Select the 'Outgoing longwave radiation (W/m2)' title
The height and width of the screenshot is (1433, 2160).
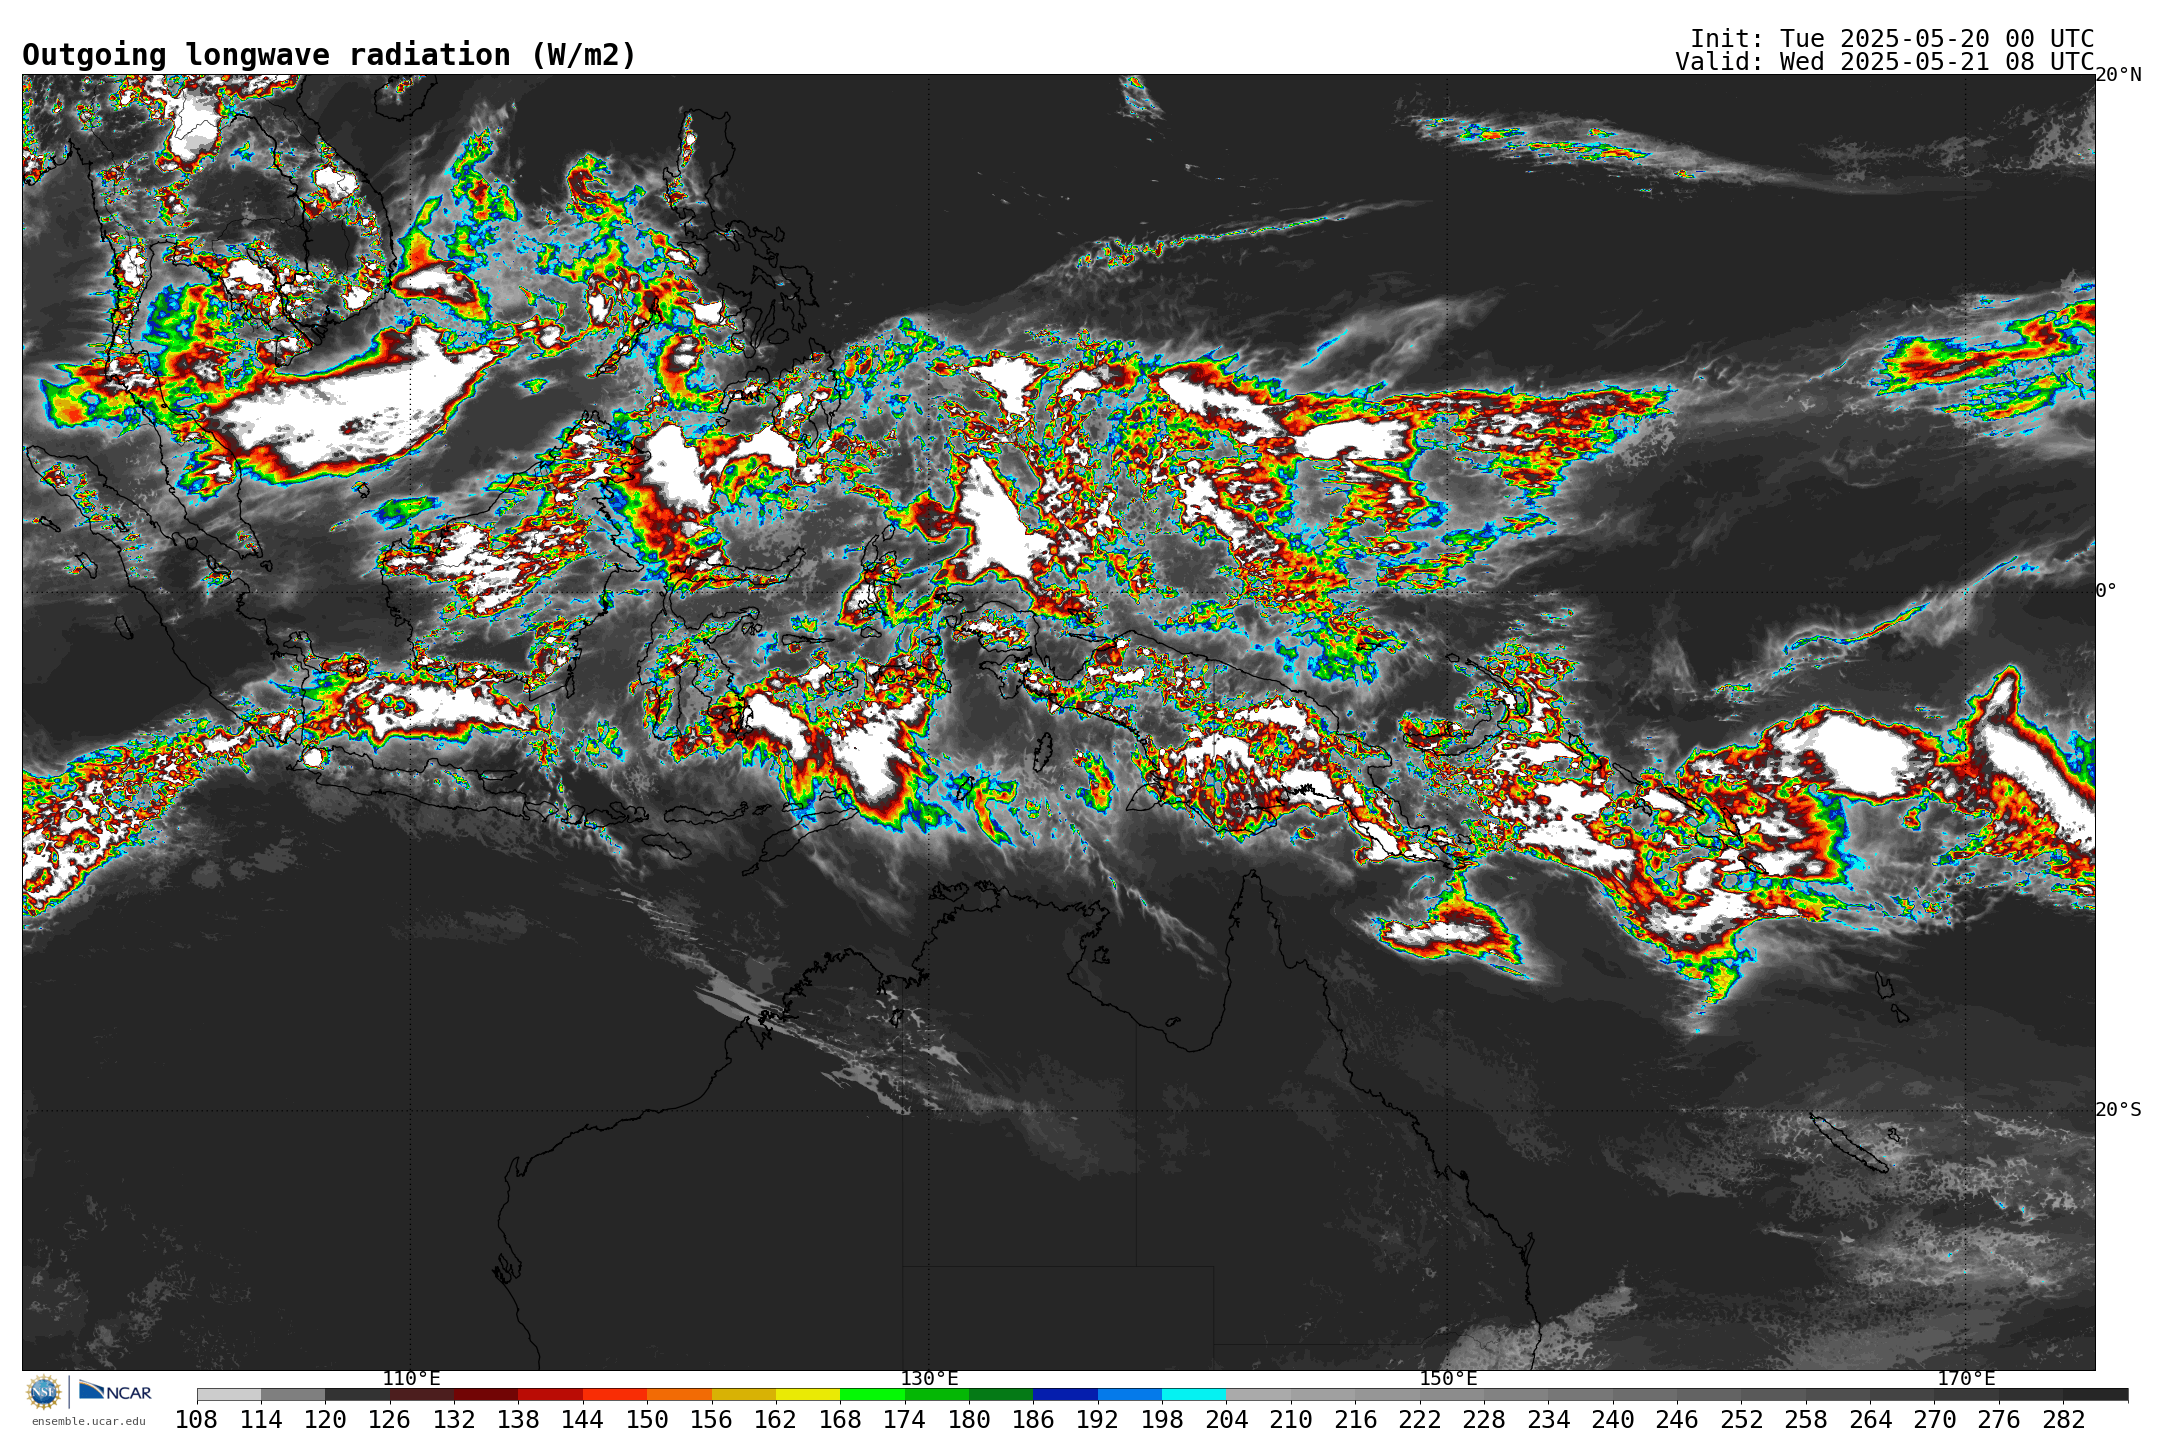[329, 55]
